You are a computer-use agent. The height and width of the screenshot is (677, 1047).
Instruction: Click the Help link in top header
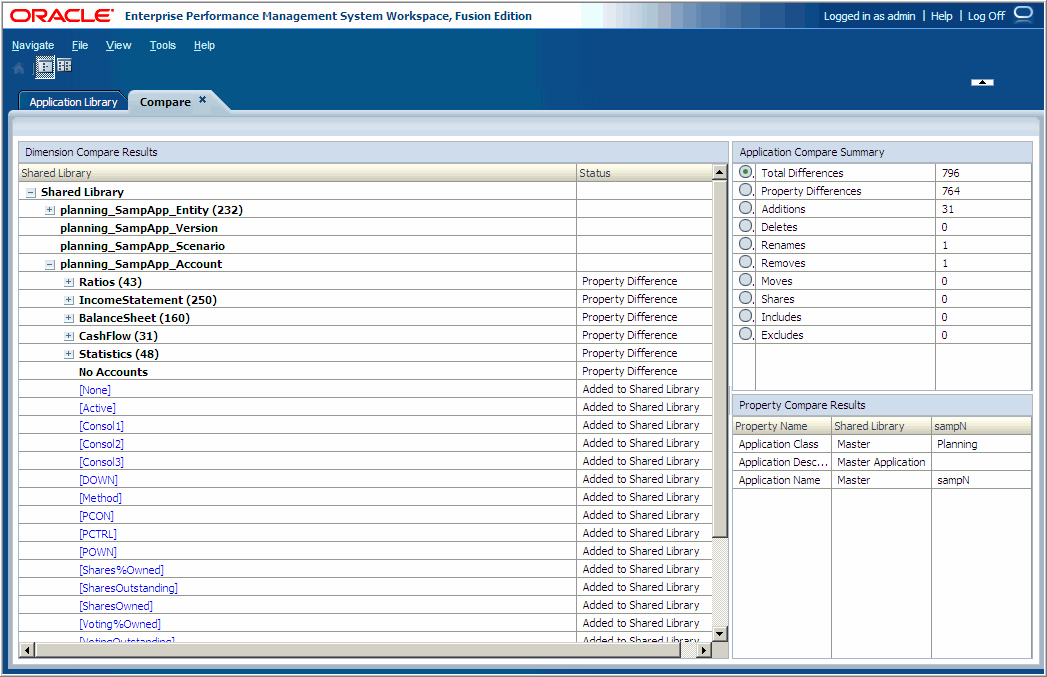coord(941,16)
